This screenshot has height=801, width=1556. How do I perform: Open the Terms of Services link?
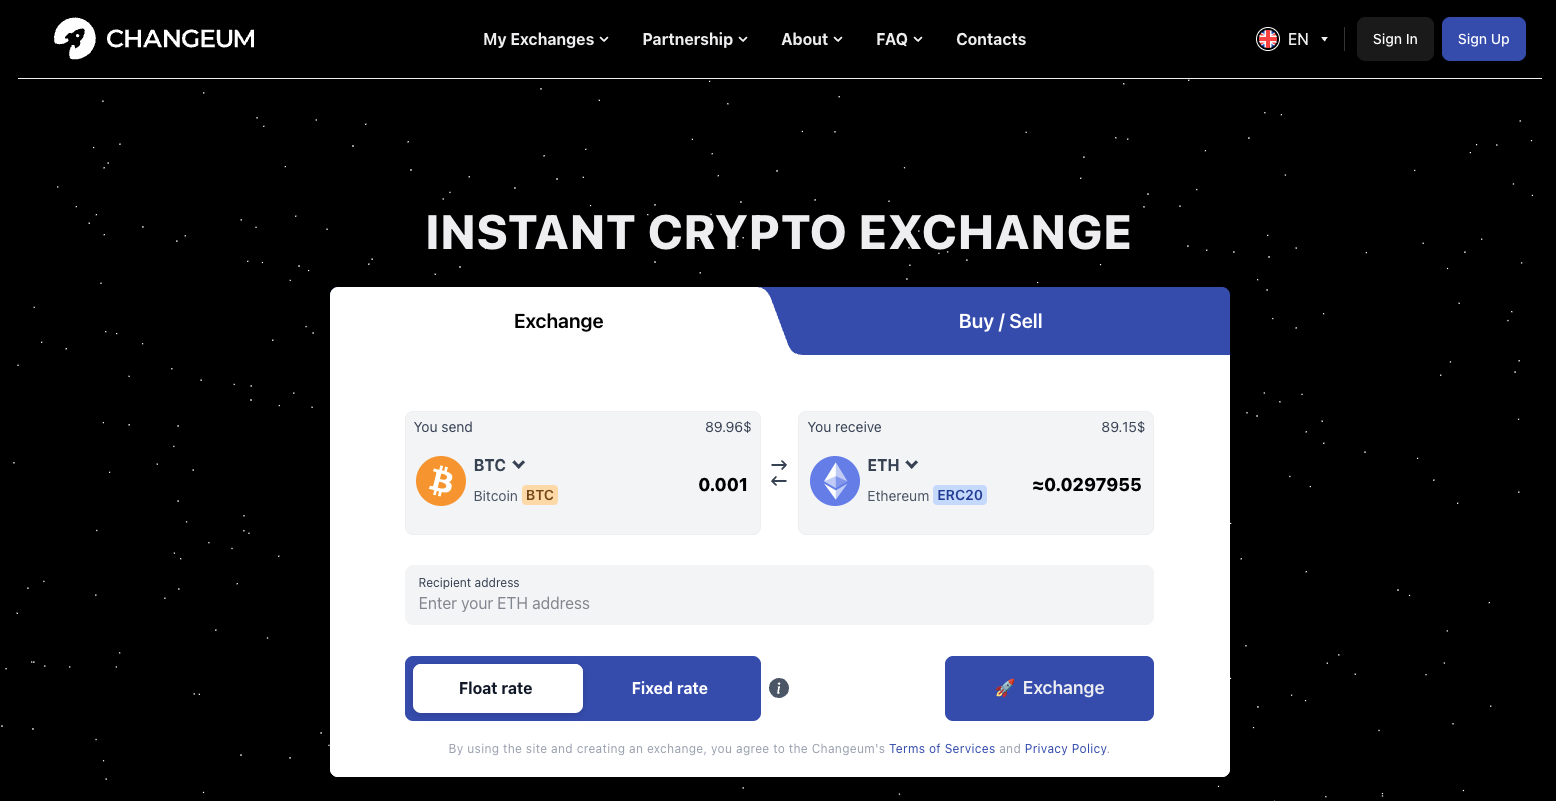pyautogui.click(x=942, y=748)
